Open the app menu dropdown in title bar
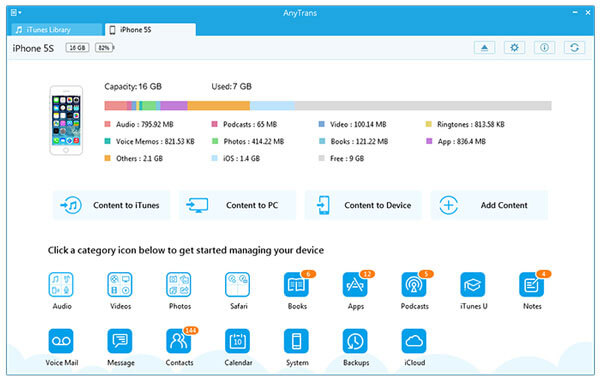This screenshot has height=380, width=600. point(16,13)
